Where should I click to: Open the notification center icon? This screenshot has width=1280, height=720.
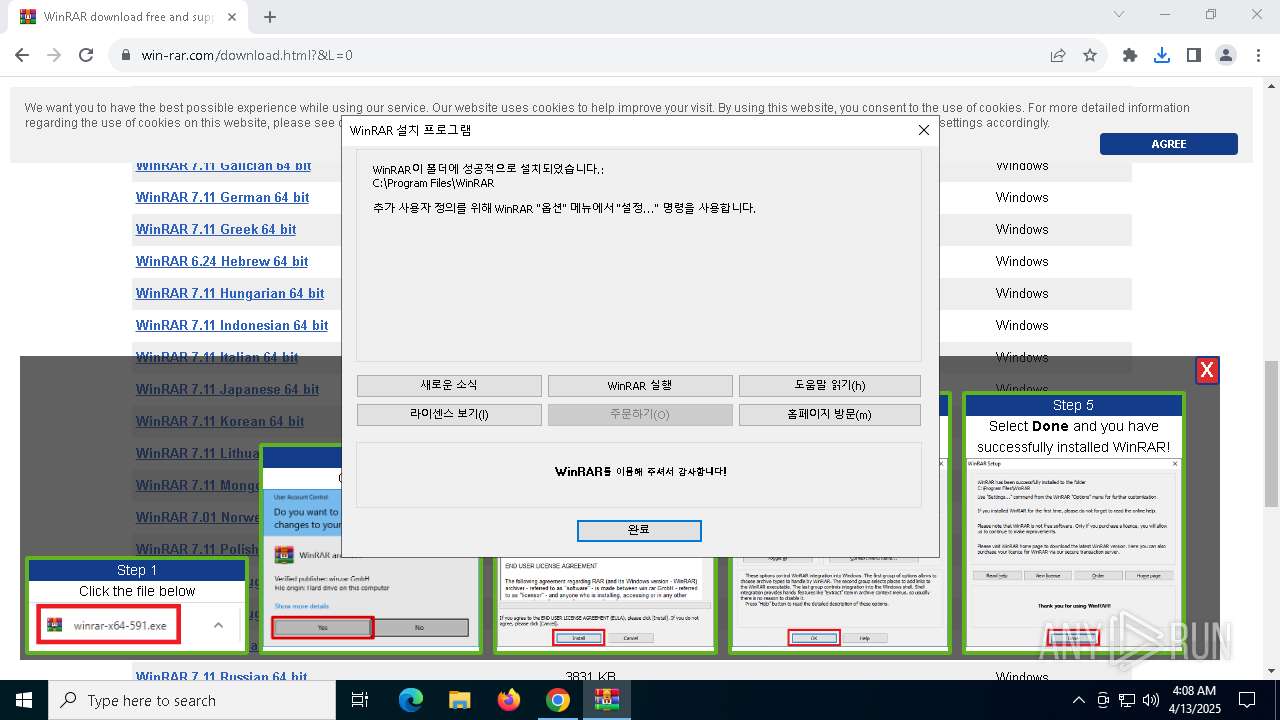[1247, 700]
